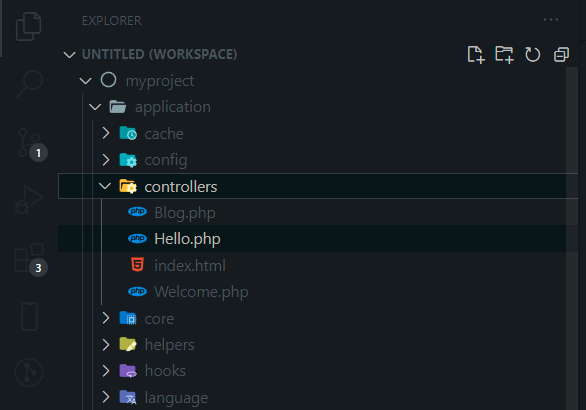Open Extensions view with badge 3
586x410 pixels.
point(31,260)
